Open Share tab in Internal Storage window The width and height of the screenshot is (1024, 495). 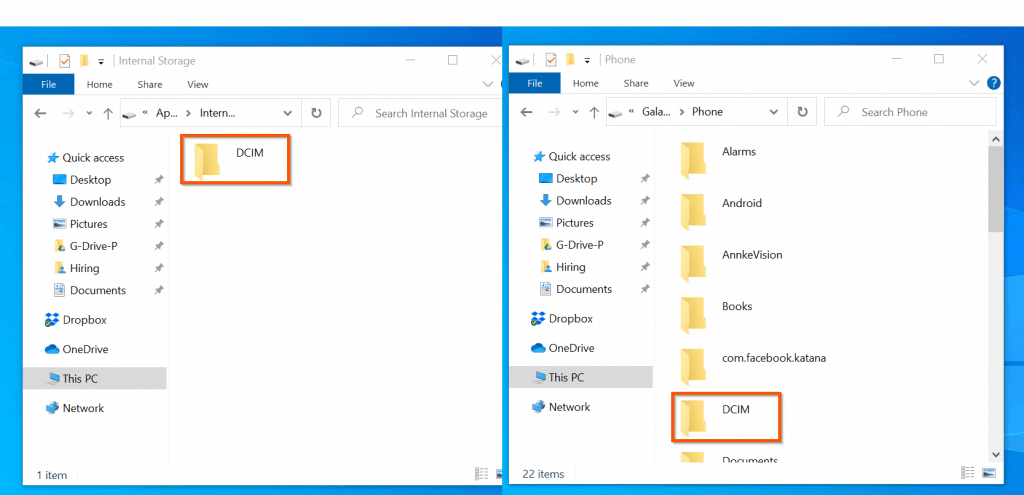pos(150,84)
